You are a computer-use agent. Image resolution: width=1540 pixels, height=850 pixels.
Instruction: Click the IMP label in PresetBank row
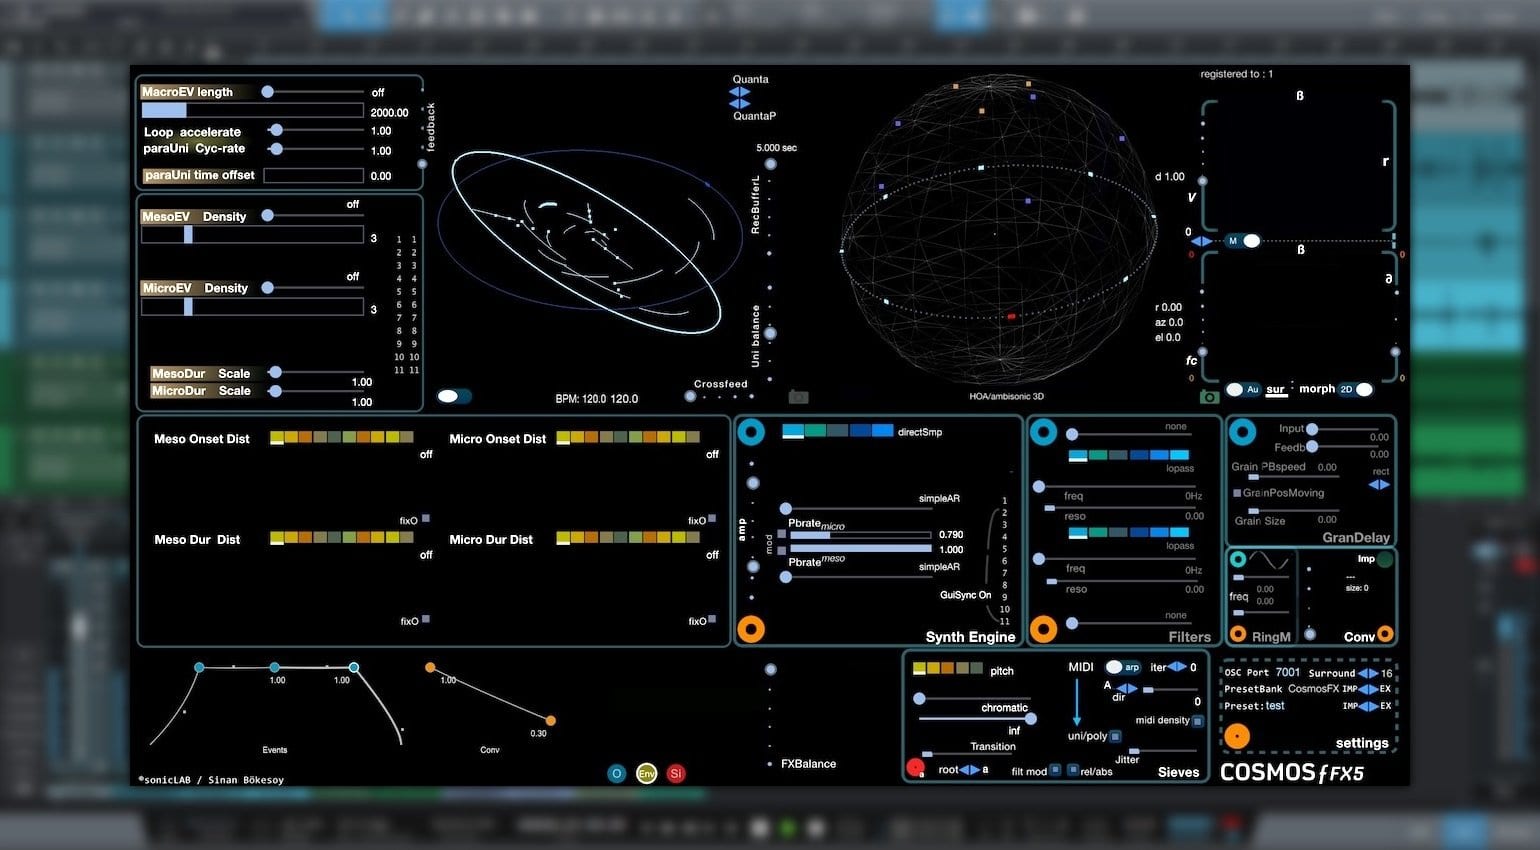tap(1349, 689)
